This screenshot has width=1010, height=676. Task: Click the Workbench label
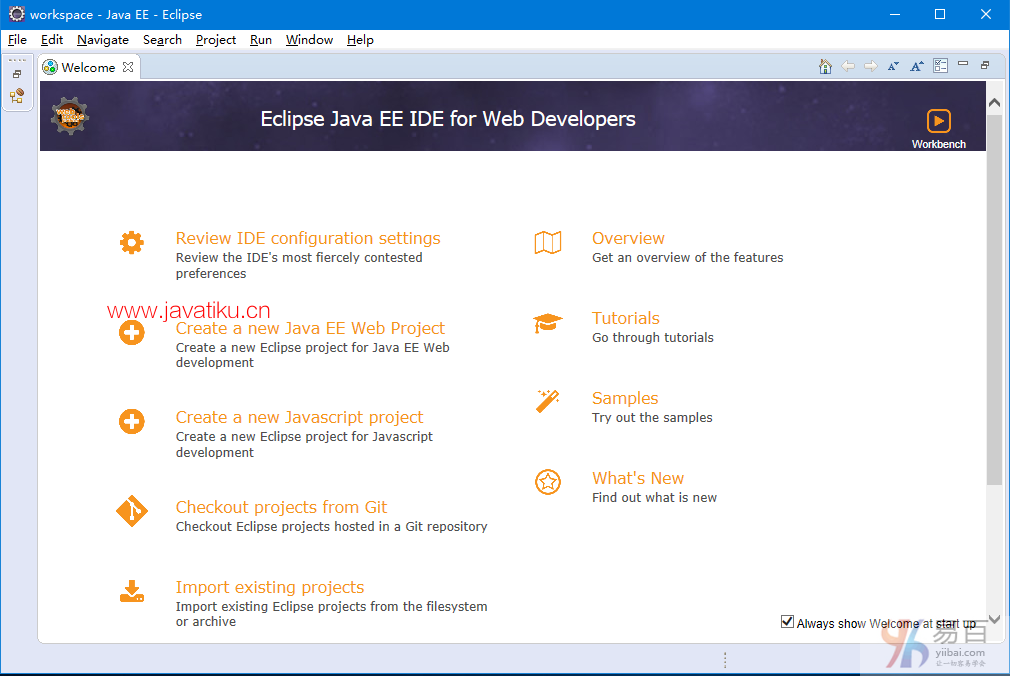coord(939,144)
